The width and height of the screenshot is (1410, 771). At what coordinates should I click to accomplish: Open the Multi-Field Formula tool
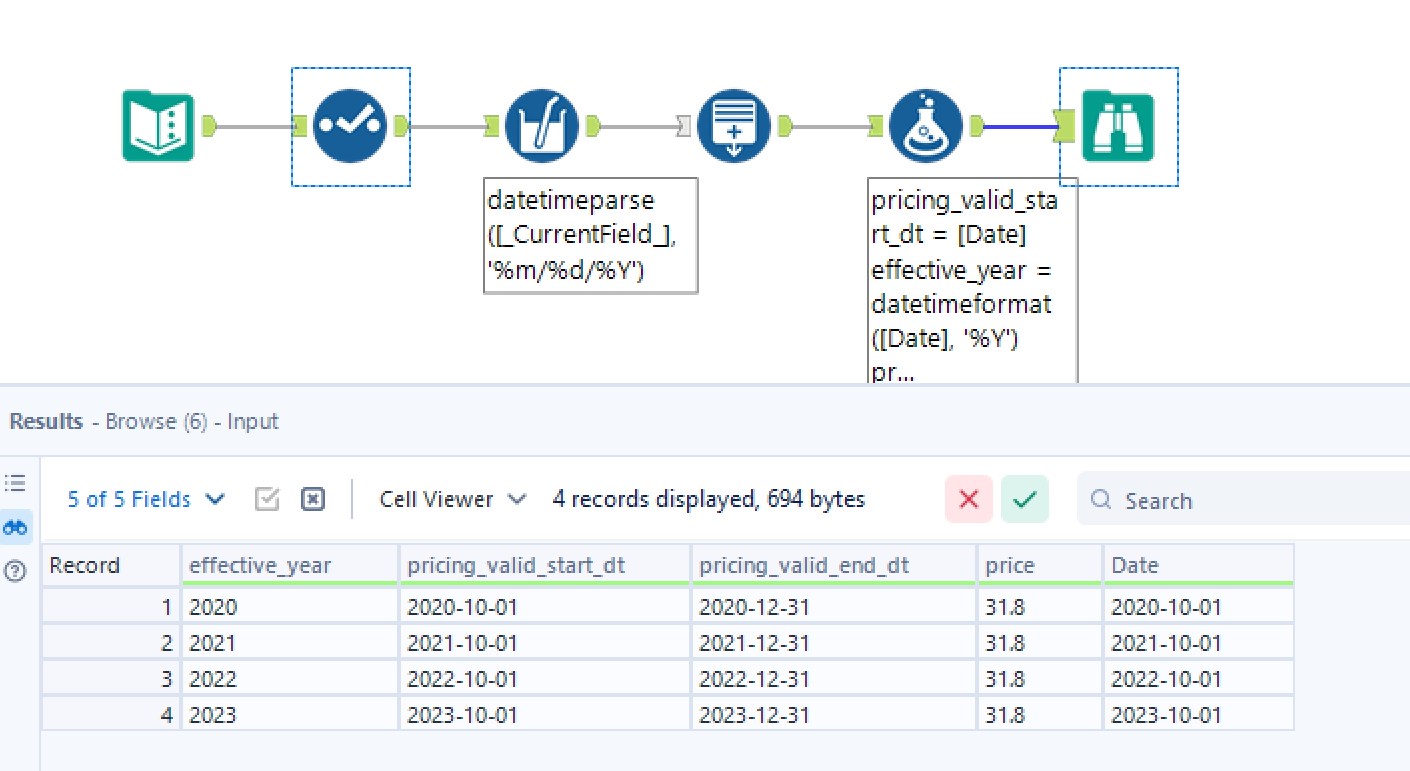[x=541, y=125]
